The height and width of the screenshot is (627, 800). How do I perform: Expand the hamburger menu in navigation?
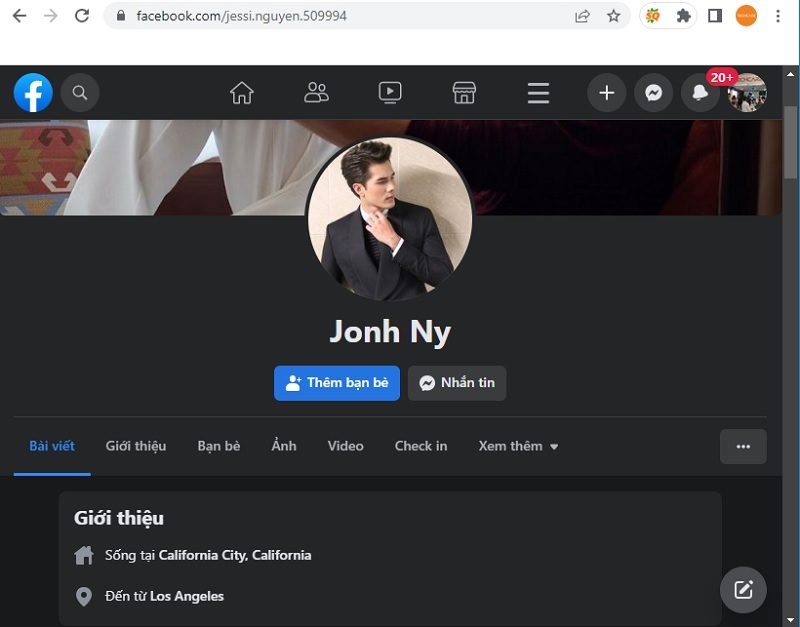(x=538, y=93)
